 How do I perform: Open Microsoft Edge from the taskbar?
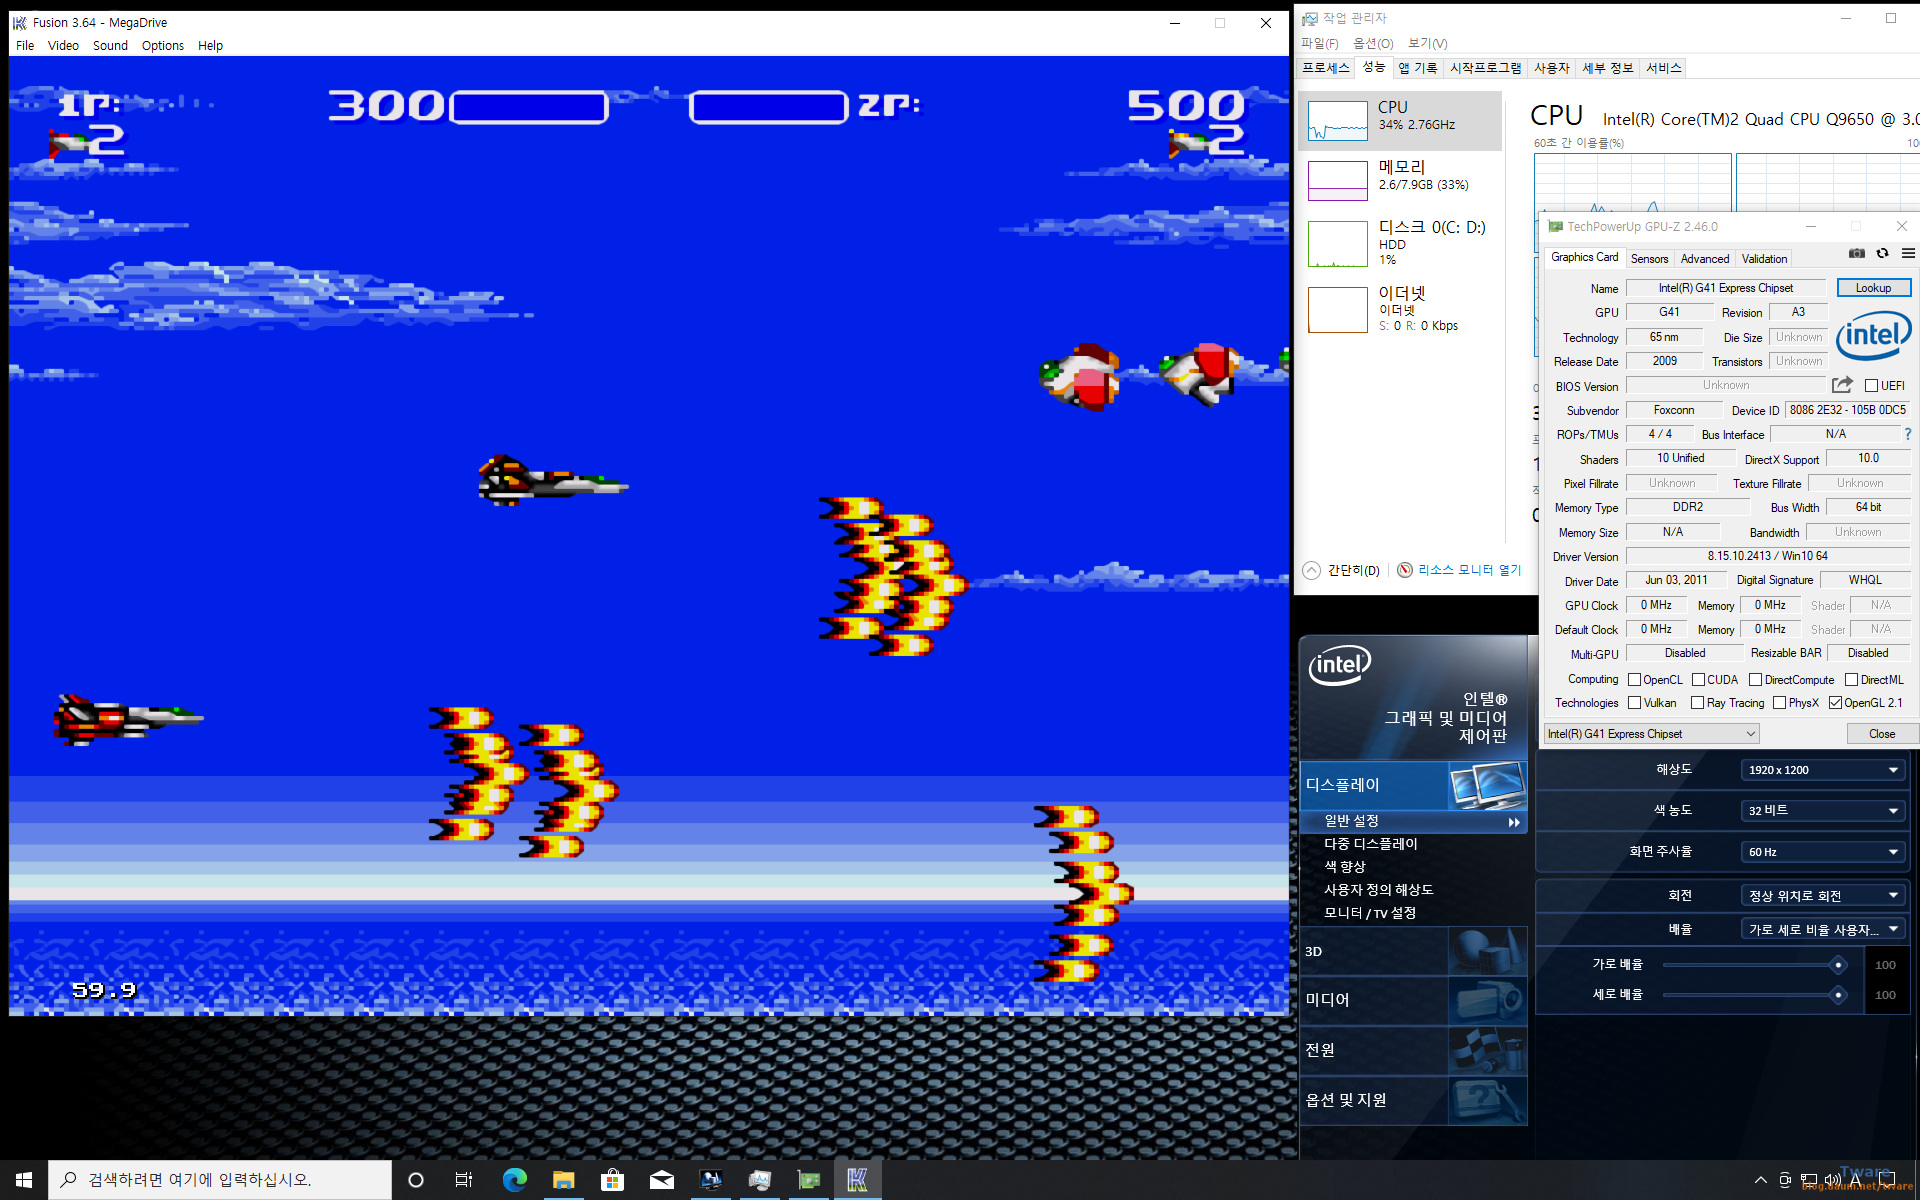(x=514, y=1180)
